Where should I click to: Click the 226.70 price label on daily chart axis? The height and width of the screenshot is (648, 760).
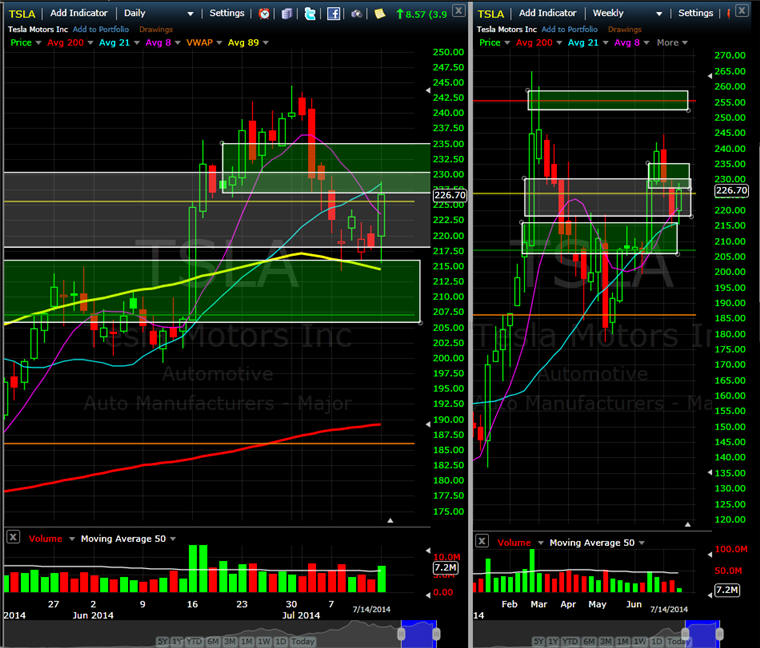pyautogui.click(x=449, y=195)
